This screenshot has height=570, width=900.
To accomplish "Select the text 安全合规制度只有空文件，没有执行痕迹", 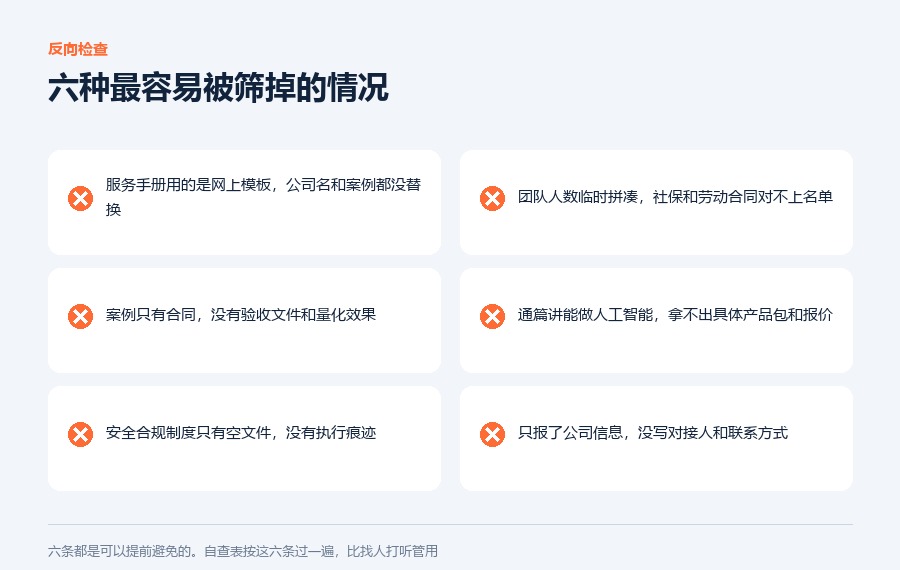I will pyautogui.click(x=240, y=433).
